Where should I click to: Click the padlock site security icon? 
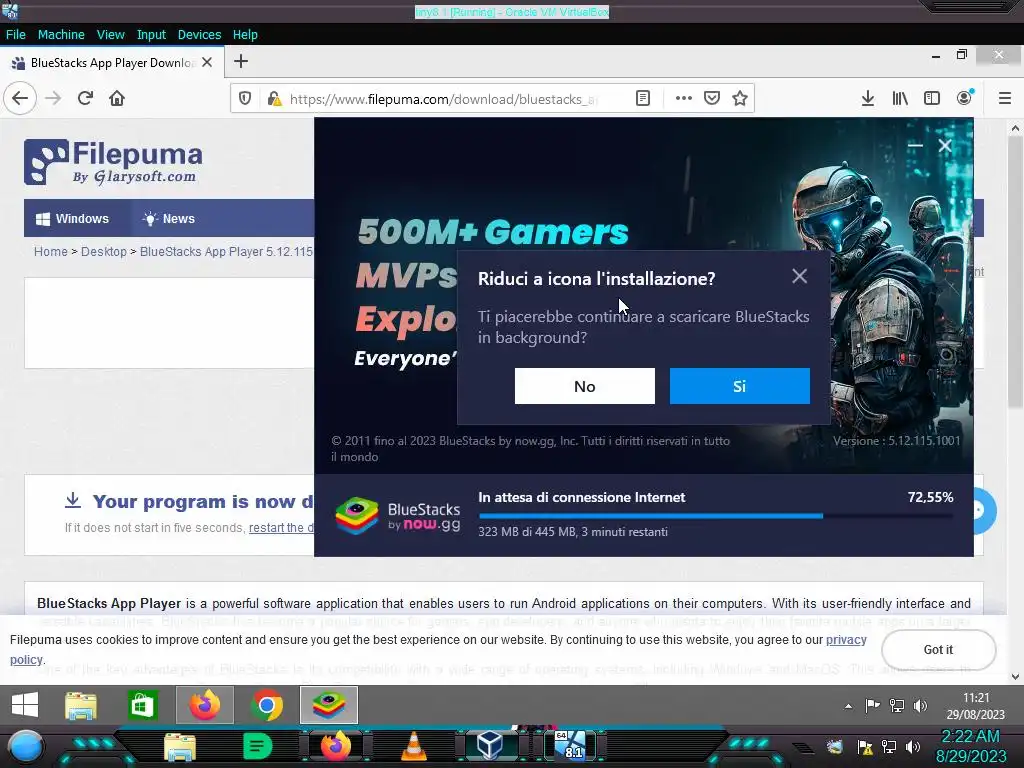point(274,99)
